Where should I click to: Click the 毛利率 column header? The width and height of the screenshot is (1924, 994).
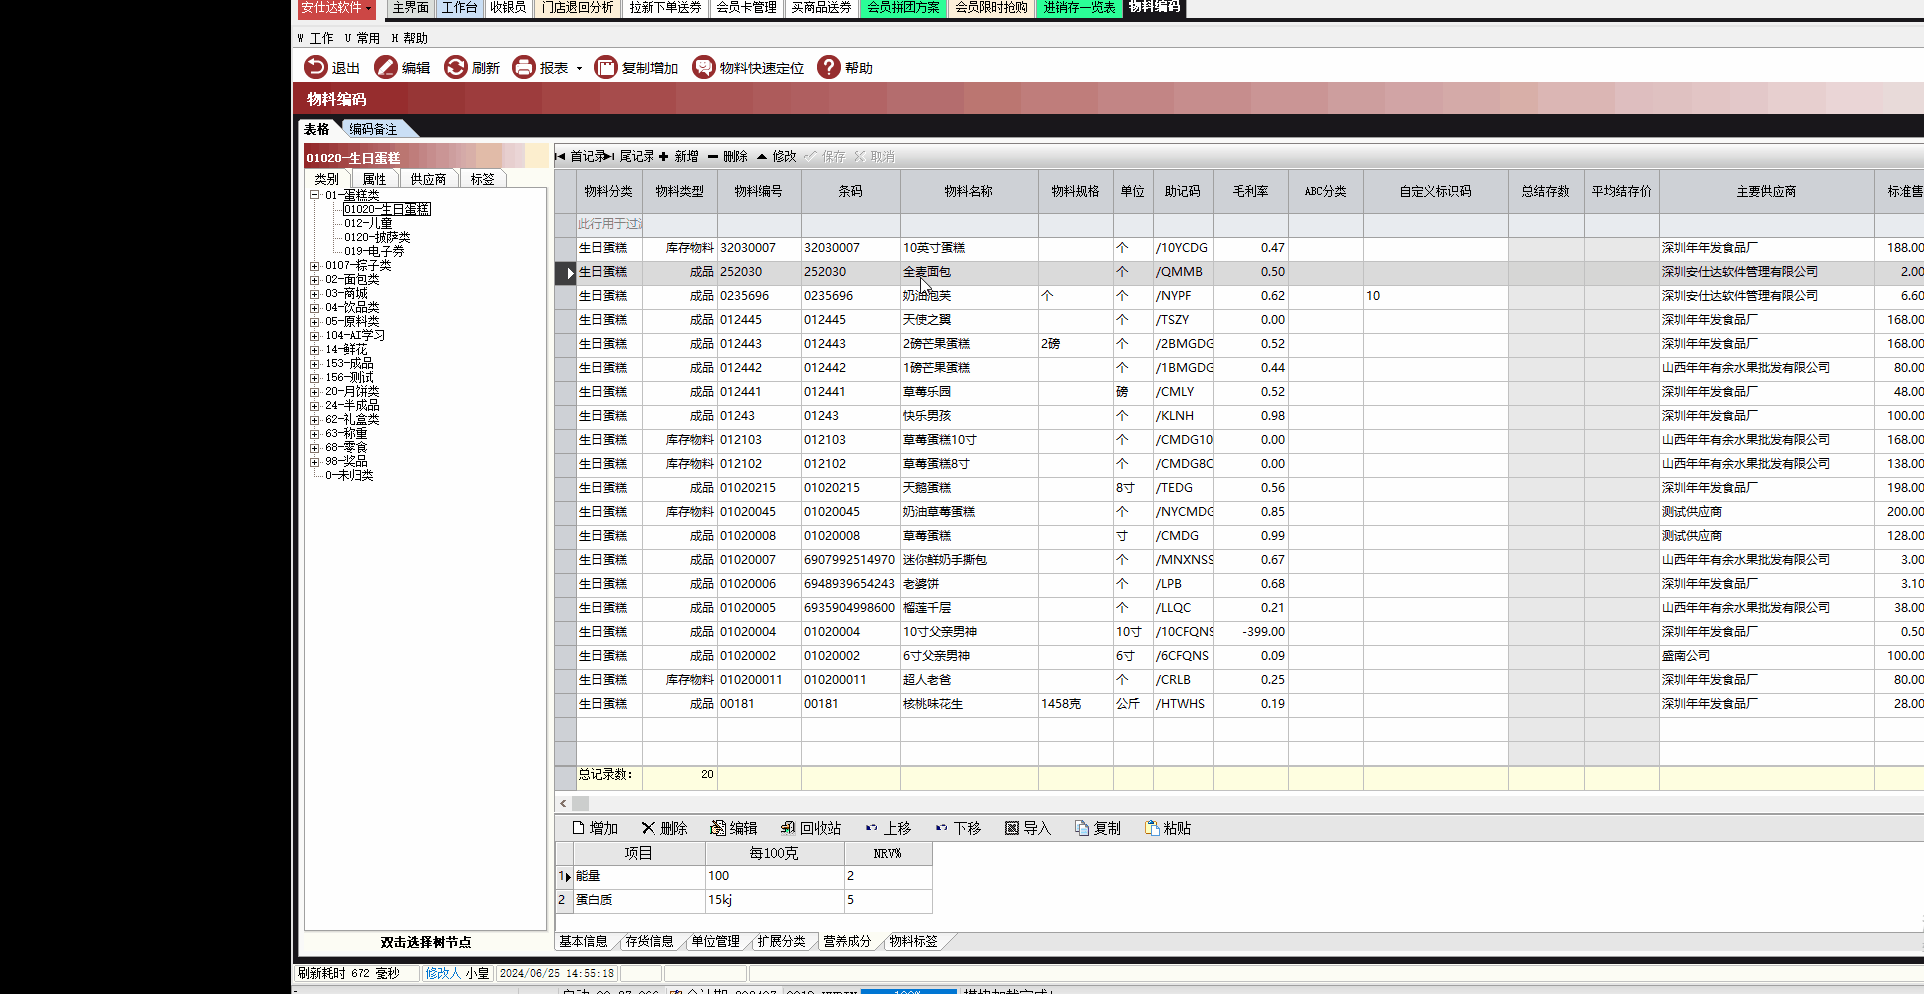[x=1251, y=191]
